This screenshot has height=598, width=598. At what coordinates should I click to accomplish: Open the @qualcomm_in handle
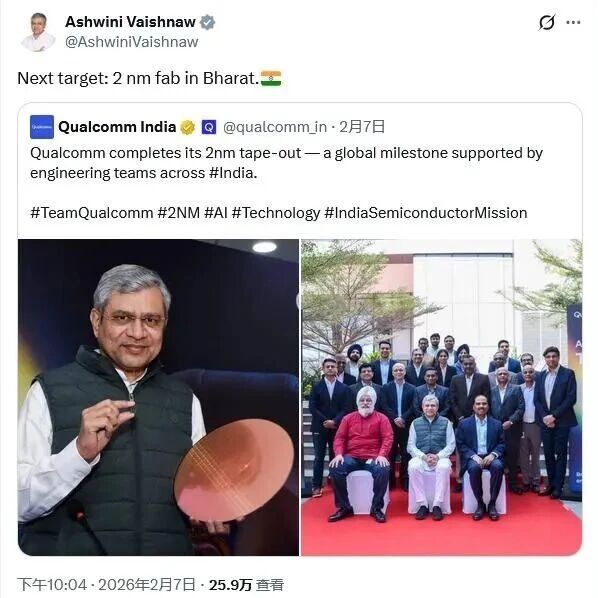pyautogui.click(x=275, y=127)
